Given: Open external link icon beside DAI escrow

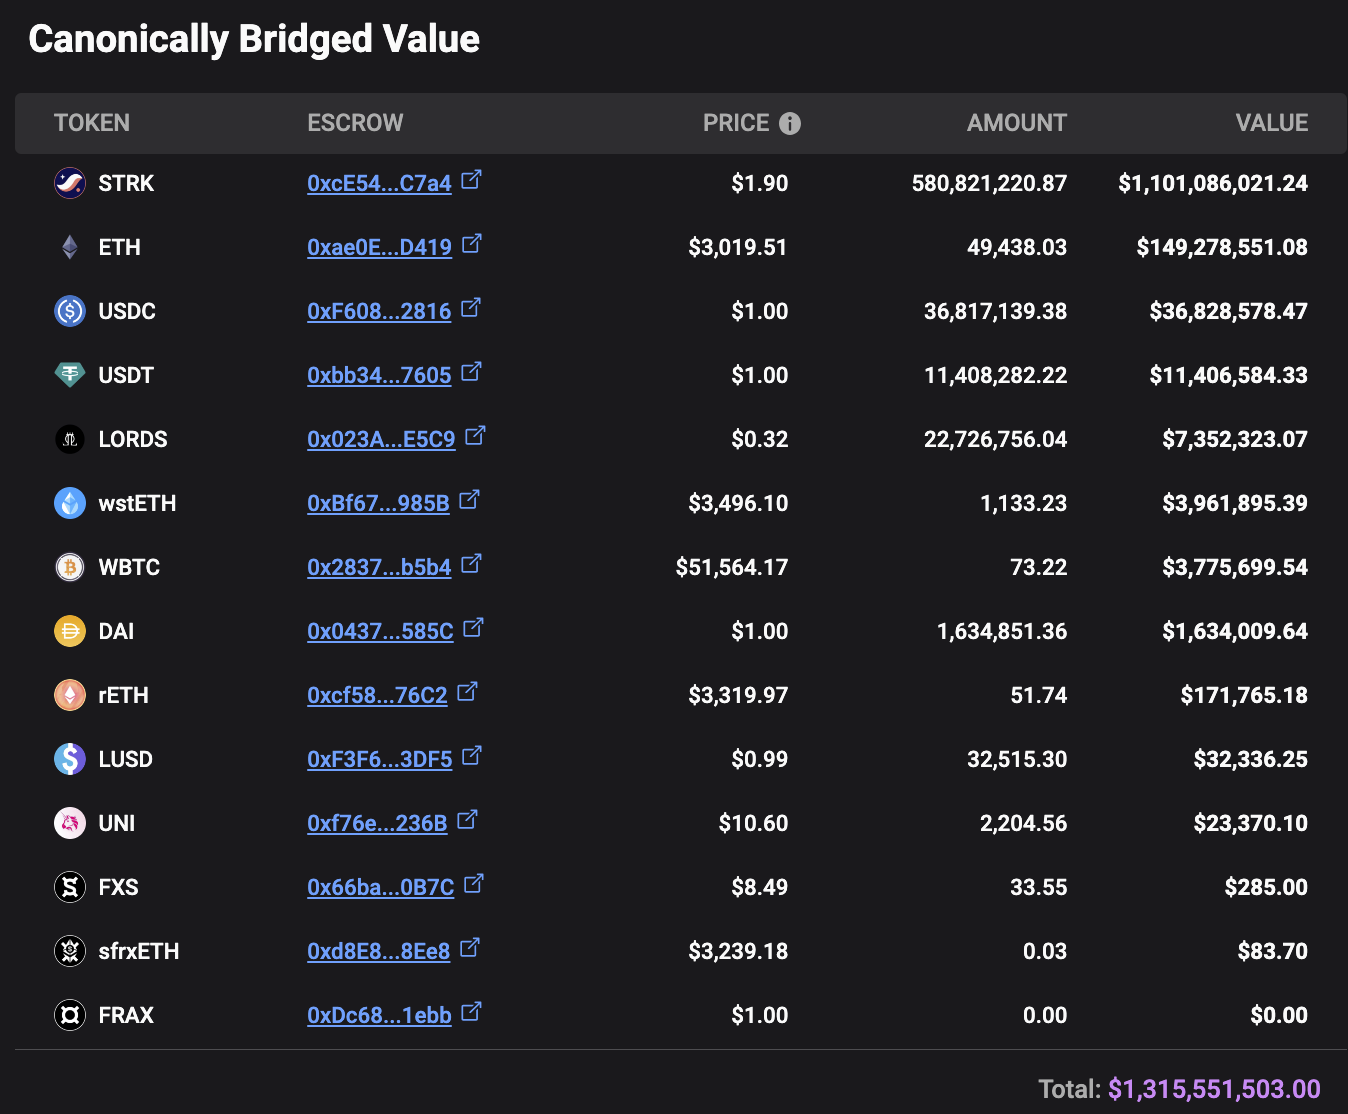Looking at the screenshot, I should [474, 628].
